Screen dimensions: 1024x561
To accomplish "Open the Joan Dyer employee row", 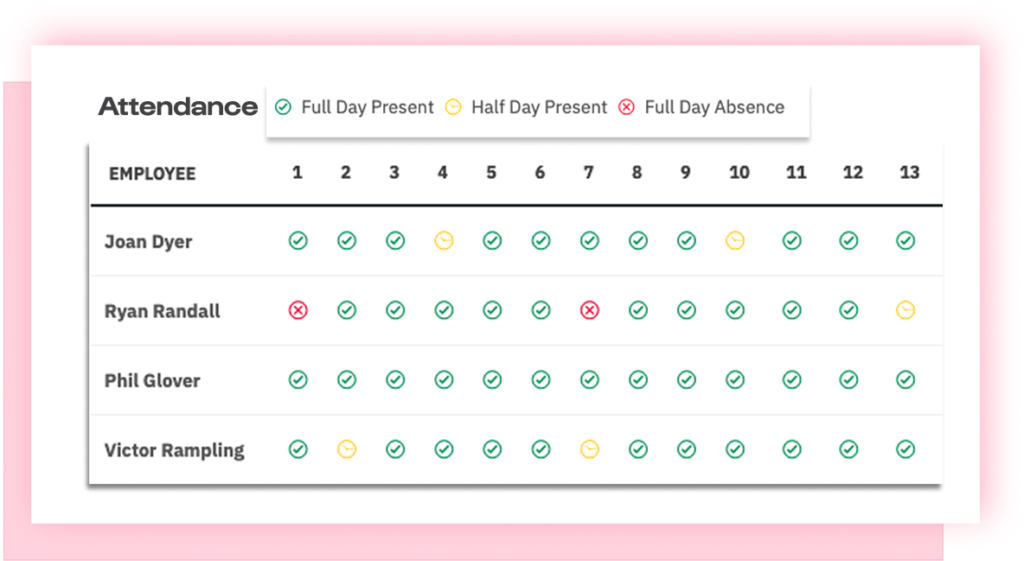I will coord(516,241).
